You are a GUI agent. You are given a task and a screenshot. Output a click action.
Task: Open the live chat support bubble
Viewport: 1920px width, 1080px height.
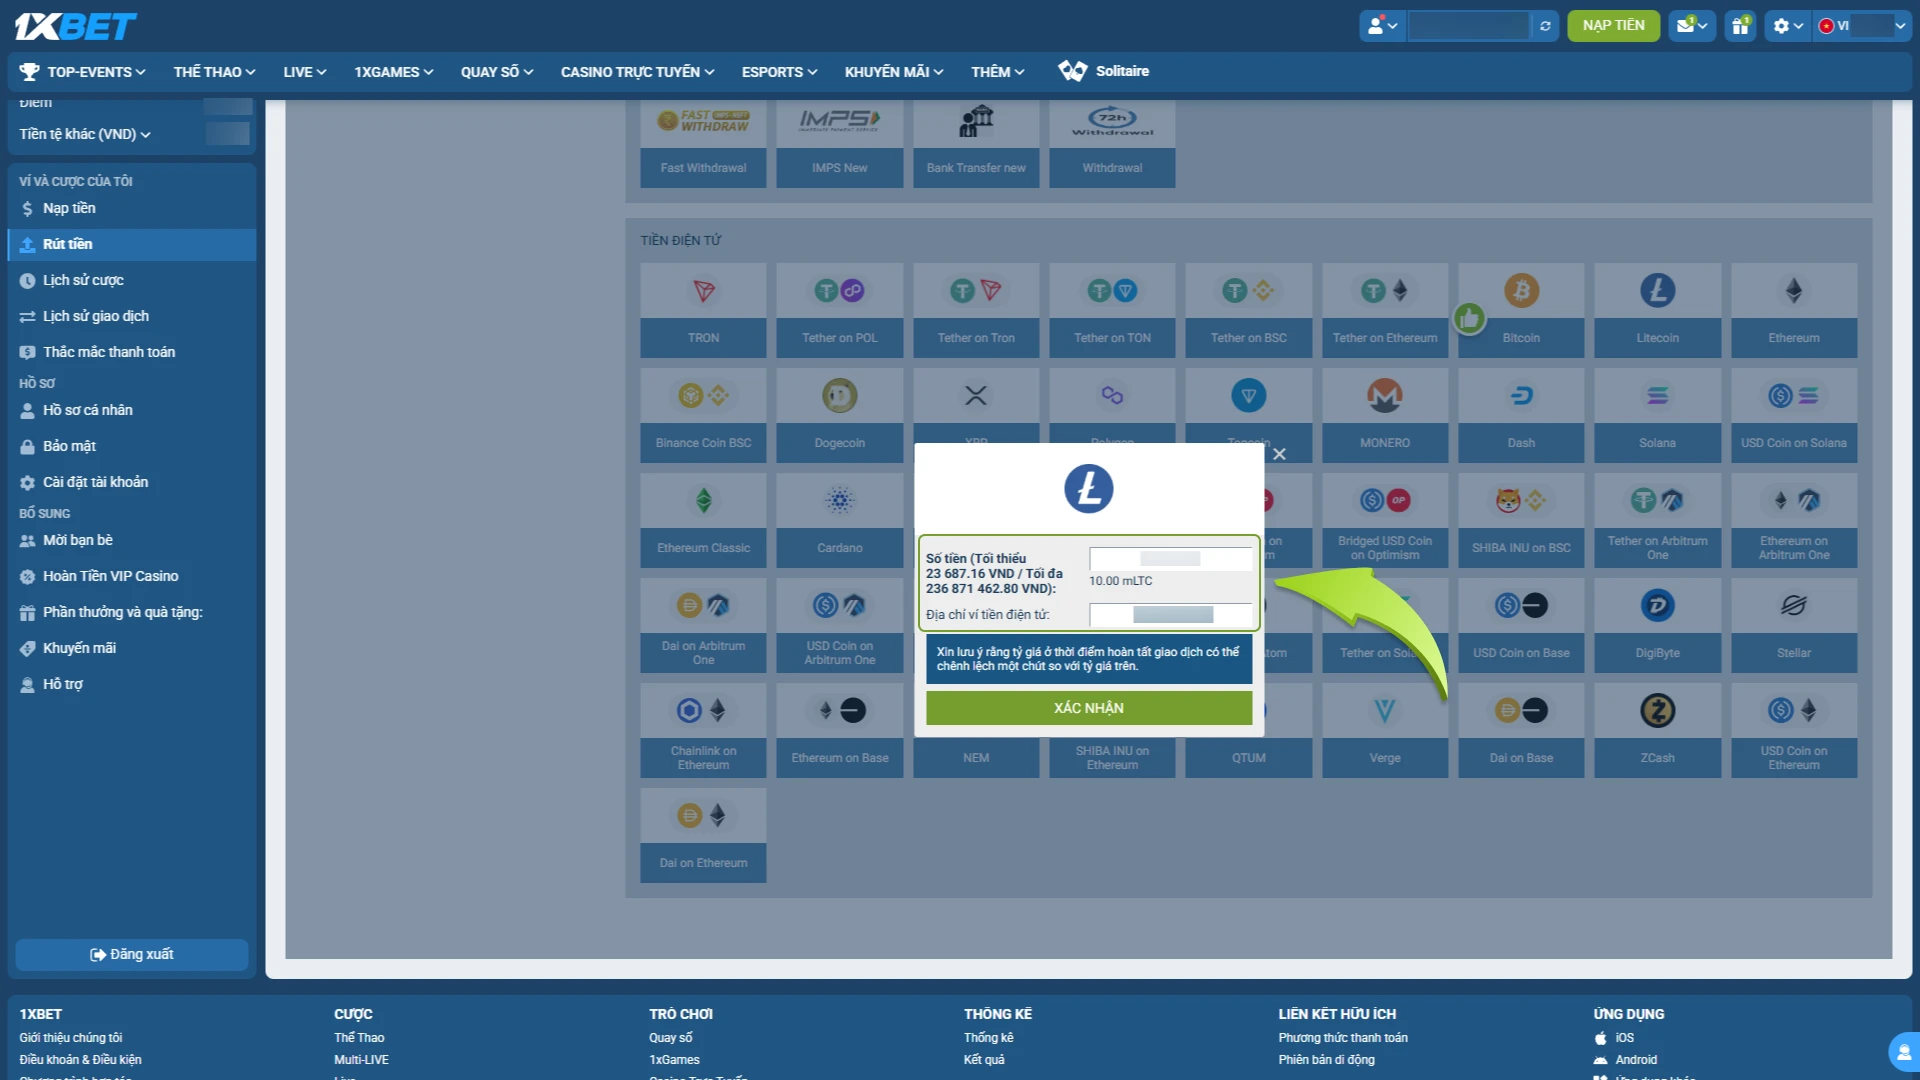tap(1904, 1052)
